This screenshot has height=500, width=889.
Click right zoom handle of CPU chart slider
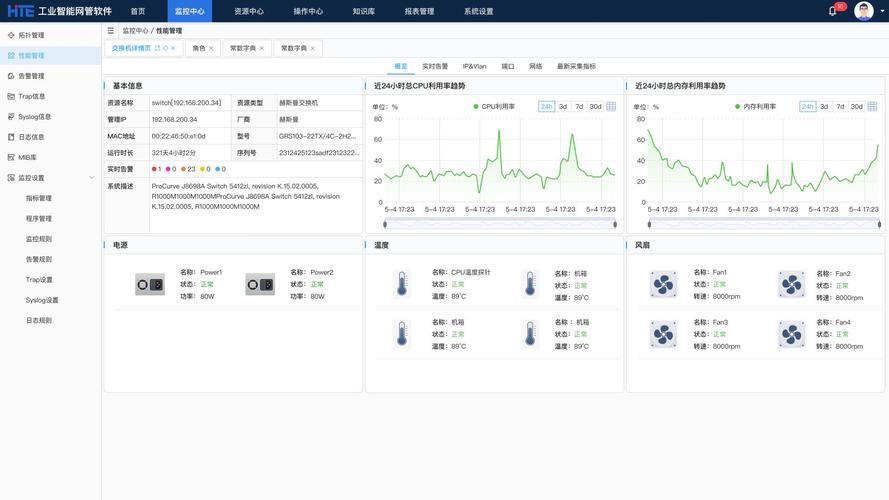[x=615, y=224]
